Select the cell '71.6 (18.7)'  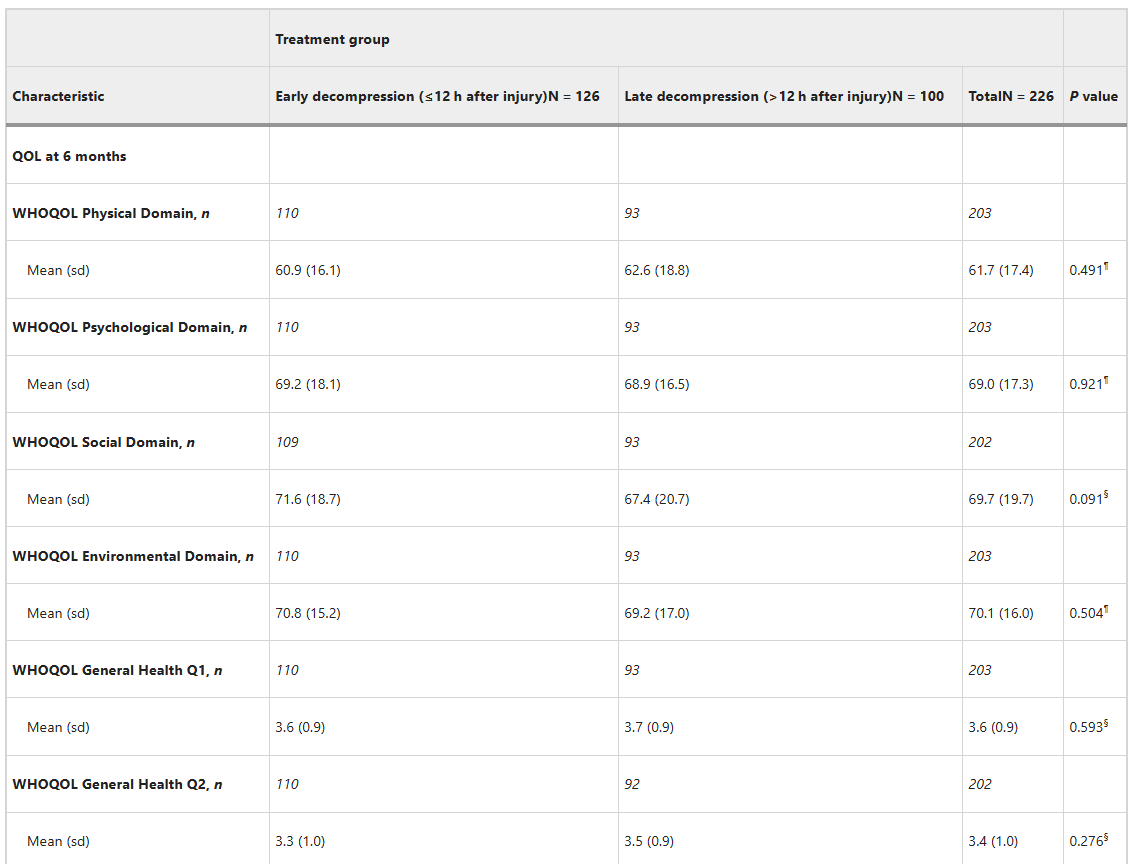click(x=308, y=499)
